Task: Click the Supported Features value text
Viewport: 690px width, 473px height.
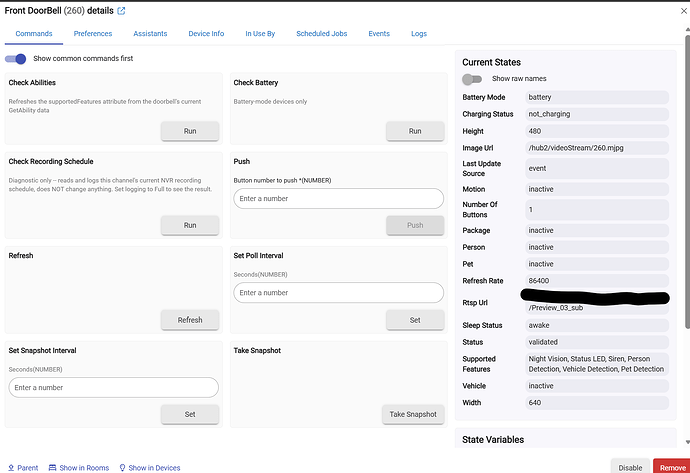Action: pyautogui.click(x=596, y=364)
